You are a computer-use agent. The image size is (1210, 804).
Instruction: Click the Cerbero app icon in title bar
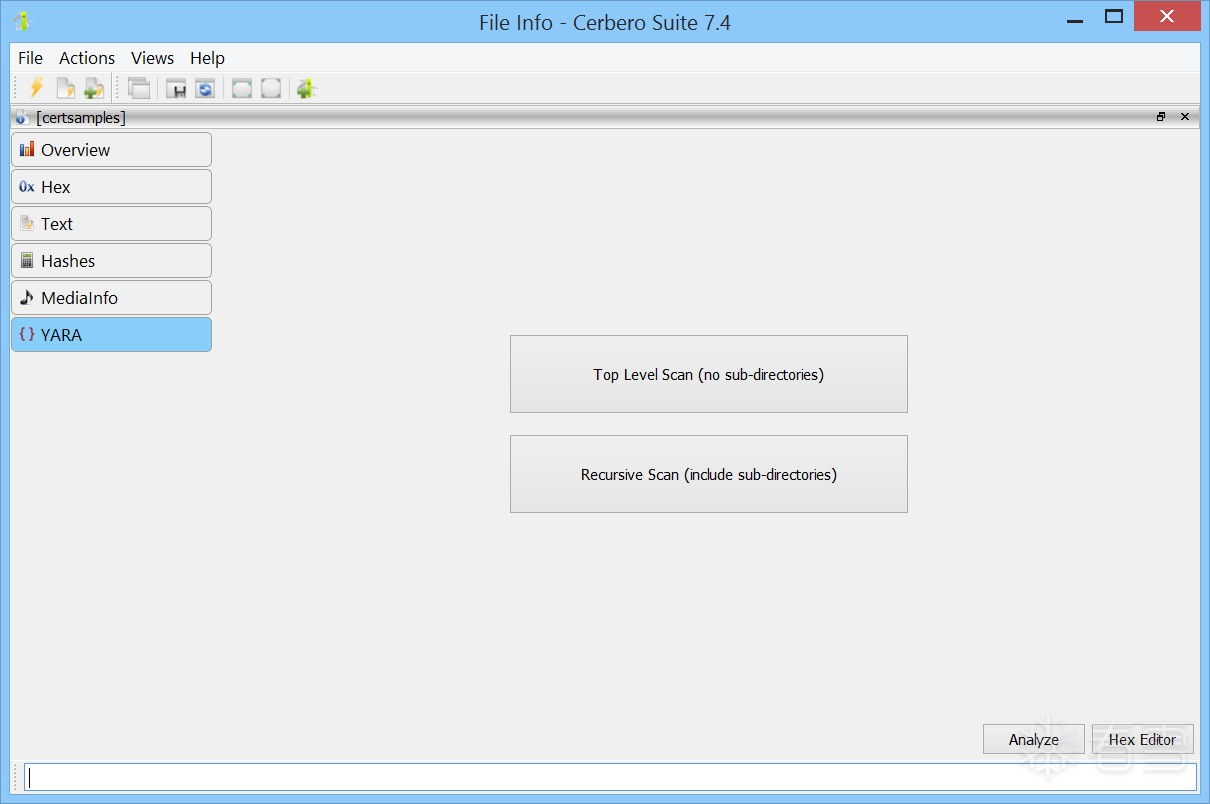pyautogui.click(x=22, y=21)
